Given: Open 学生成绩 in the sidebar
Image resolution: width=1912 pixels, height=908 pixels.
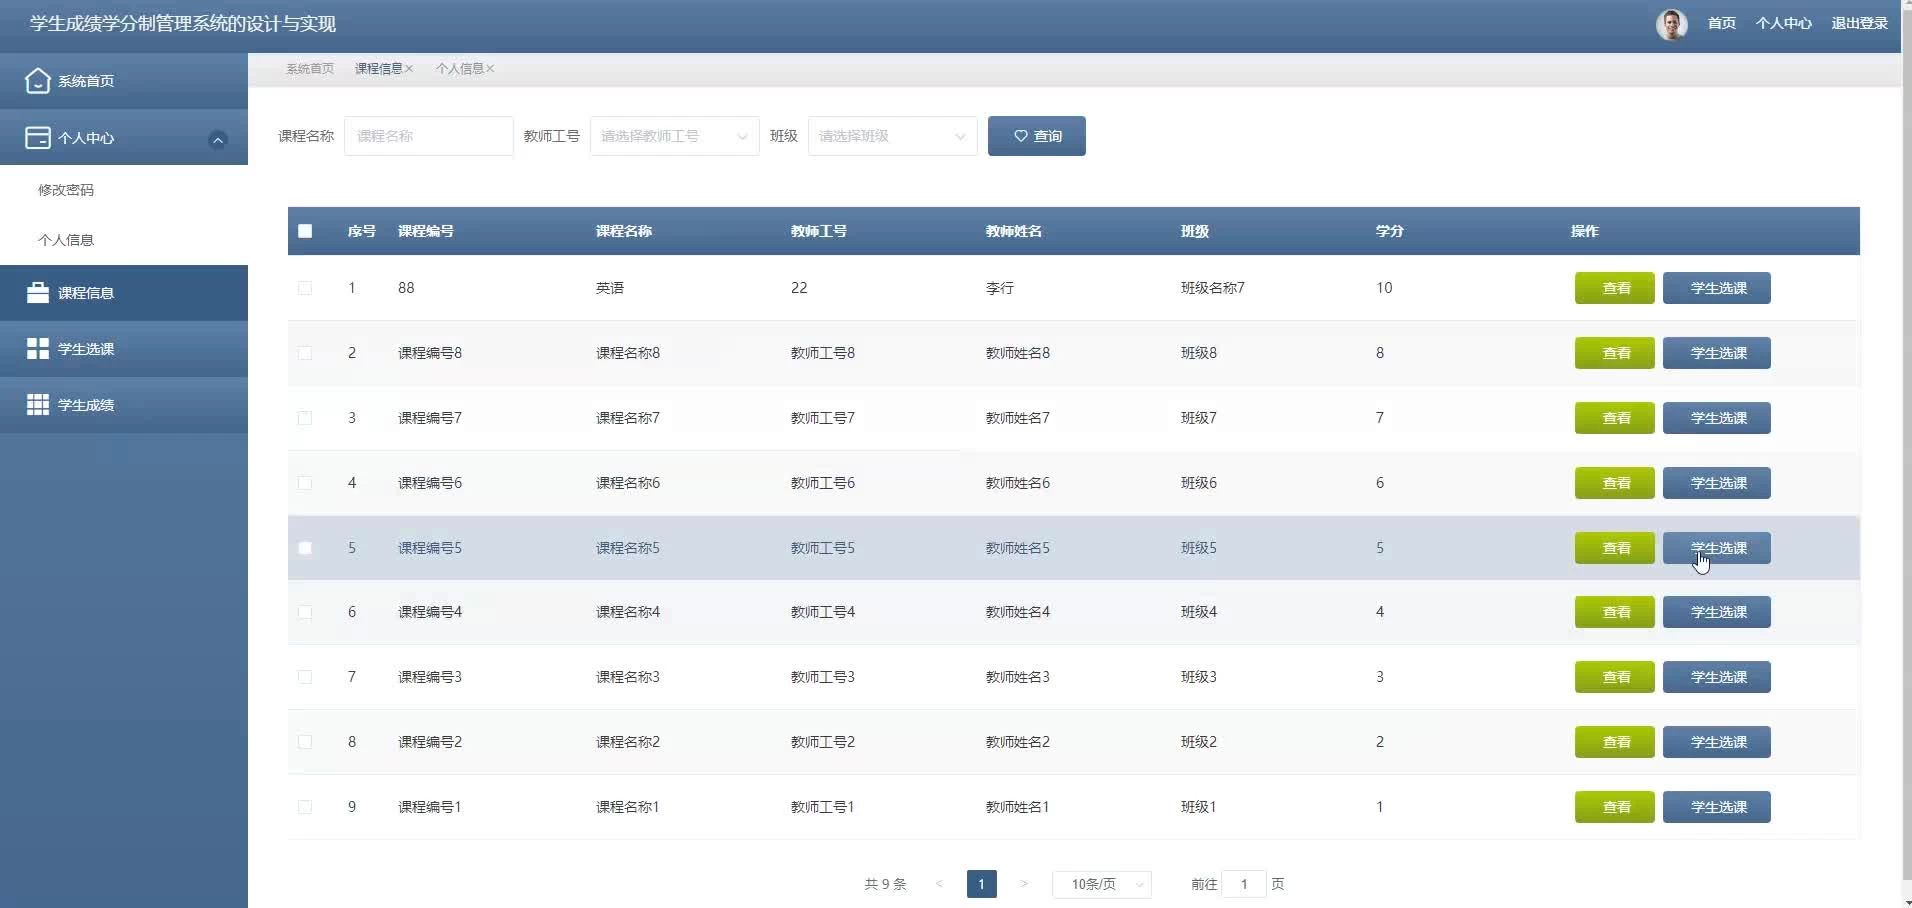Looking at the screenshot, I should 124,405.
